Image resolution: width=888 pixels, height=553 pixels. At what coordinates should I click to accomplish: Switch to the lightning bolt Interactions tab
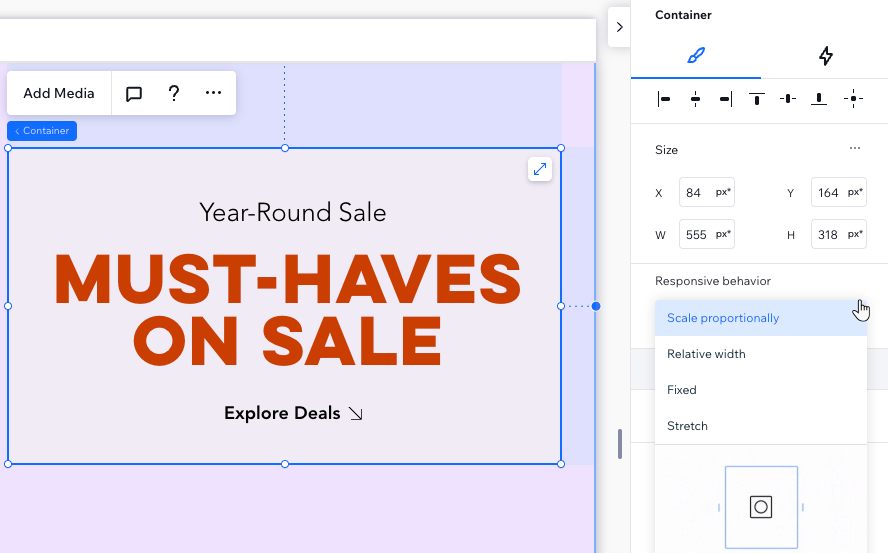[826, 56]
